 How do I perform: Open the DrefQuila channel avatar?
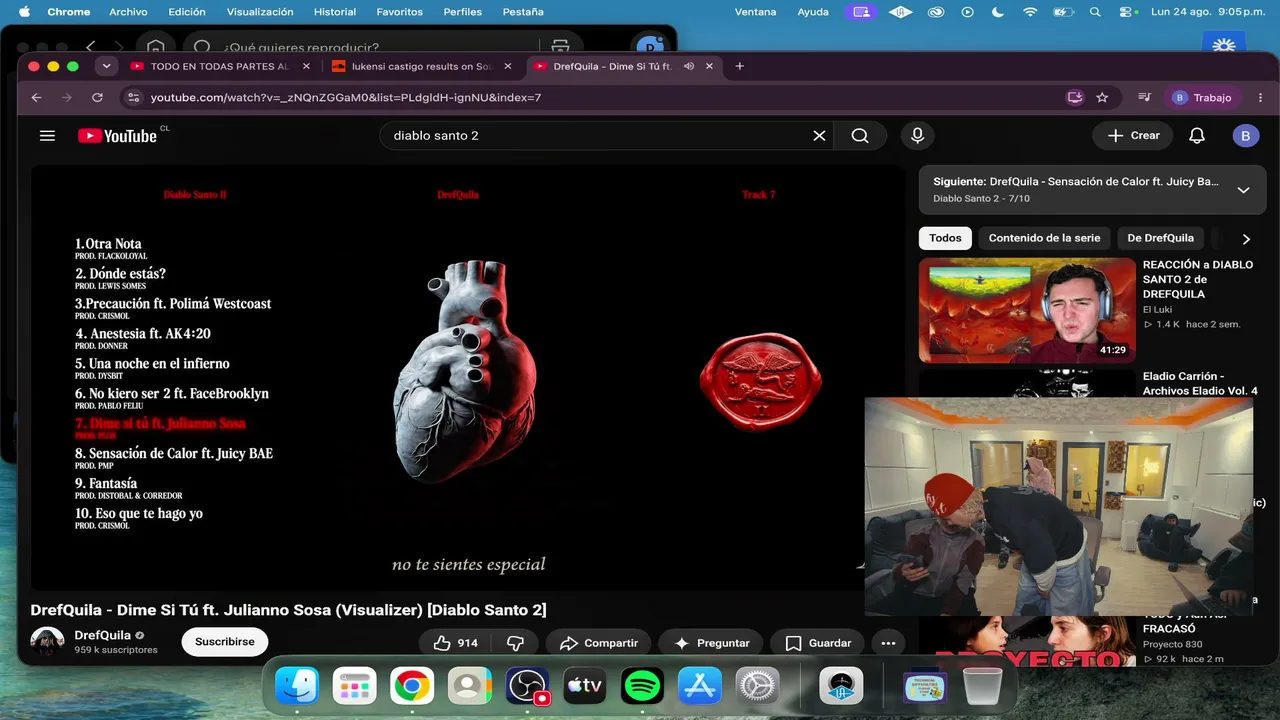tap(47, 643)
